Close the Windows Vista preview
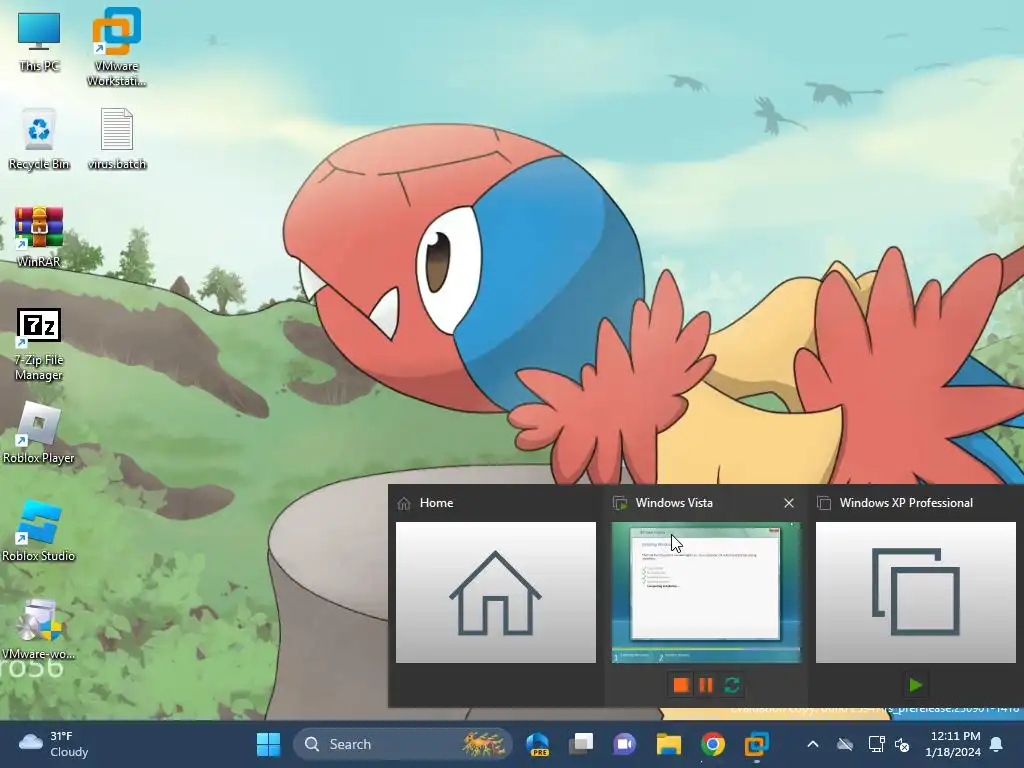The width and height of the screenshot is (1024, 768). tap(789, 503)
